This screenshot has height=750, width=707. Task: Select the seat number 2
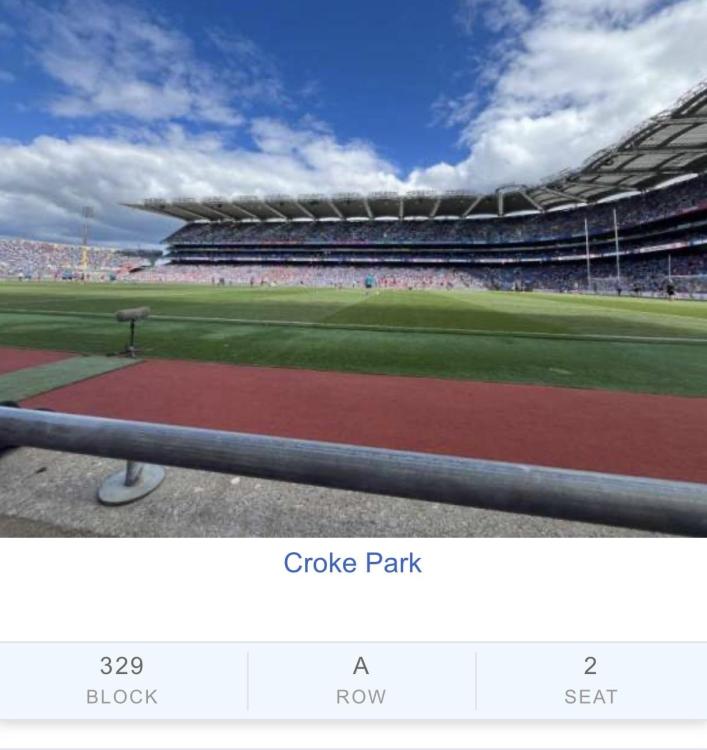(590, 666)
